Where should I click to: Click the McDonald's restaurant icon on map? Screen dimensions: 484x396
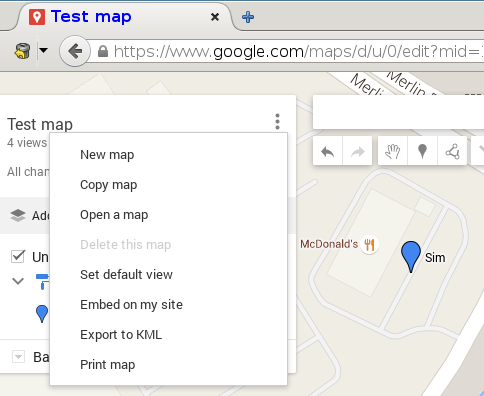coord(369,245)
